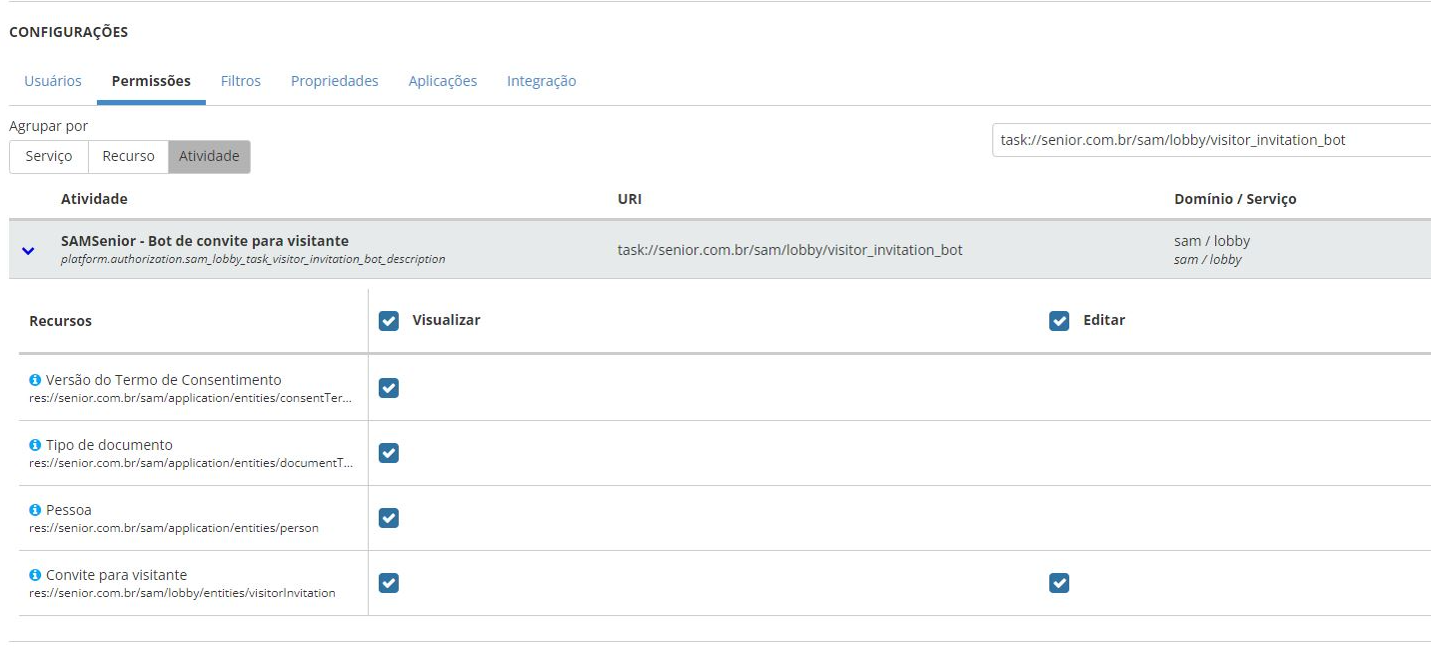Open the Integração tab
The height and width of the screenshot is (659, 1431).
[x=541, y=81]
